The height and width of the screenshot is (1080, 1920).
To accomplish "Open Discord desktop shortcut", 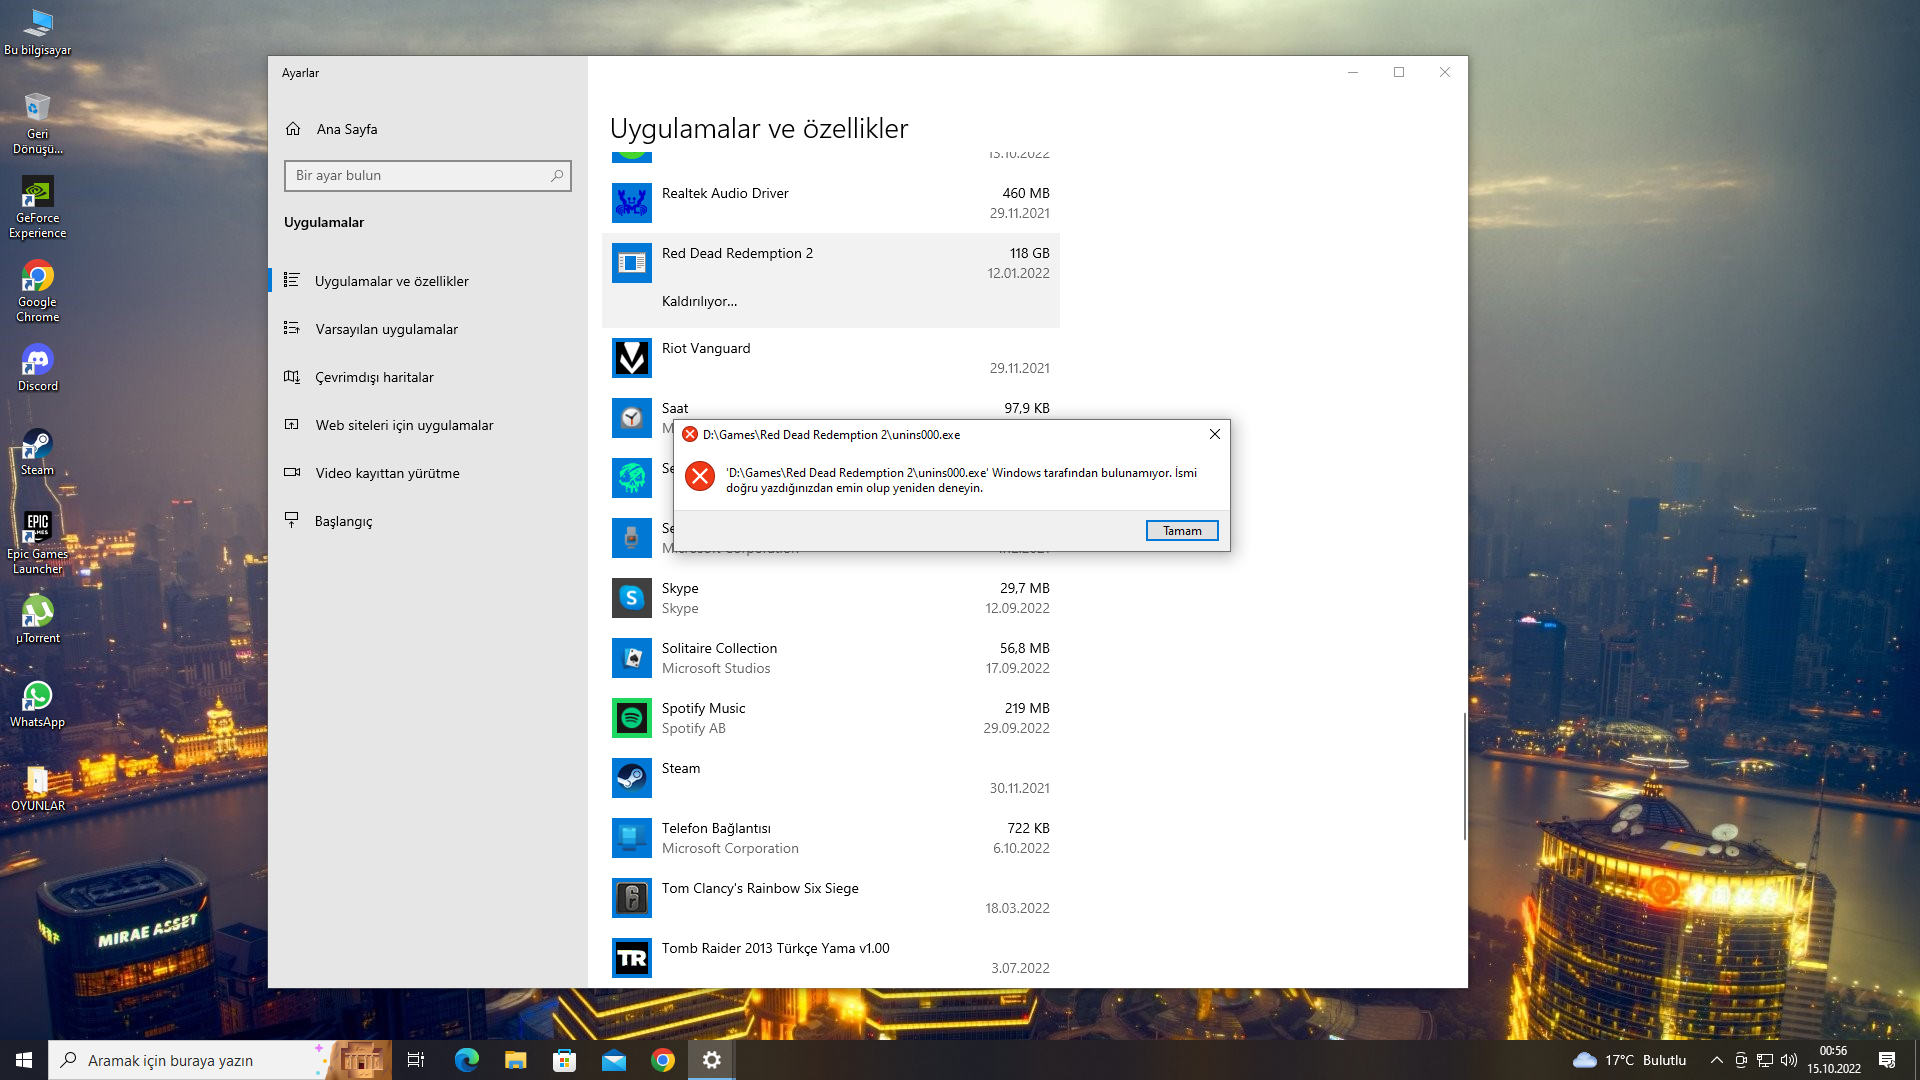I will pyautogui.click(x=37, y=368).
